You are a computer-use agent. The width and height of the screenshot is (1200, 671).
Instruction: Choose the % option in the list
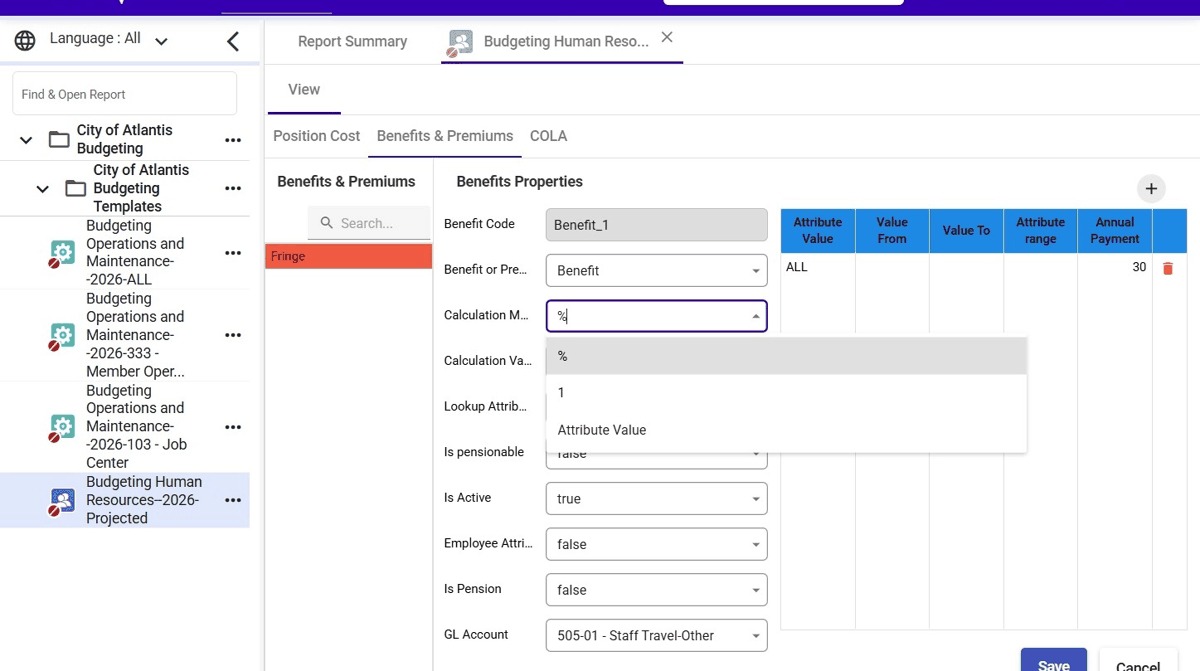coord(786,356)
